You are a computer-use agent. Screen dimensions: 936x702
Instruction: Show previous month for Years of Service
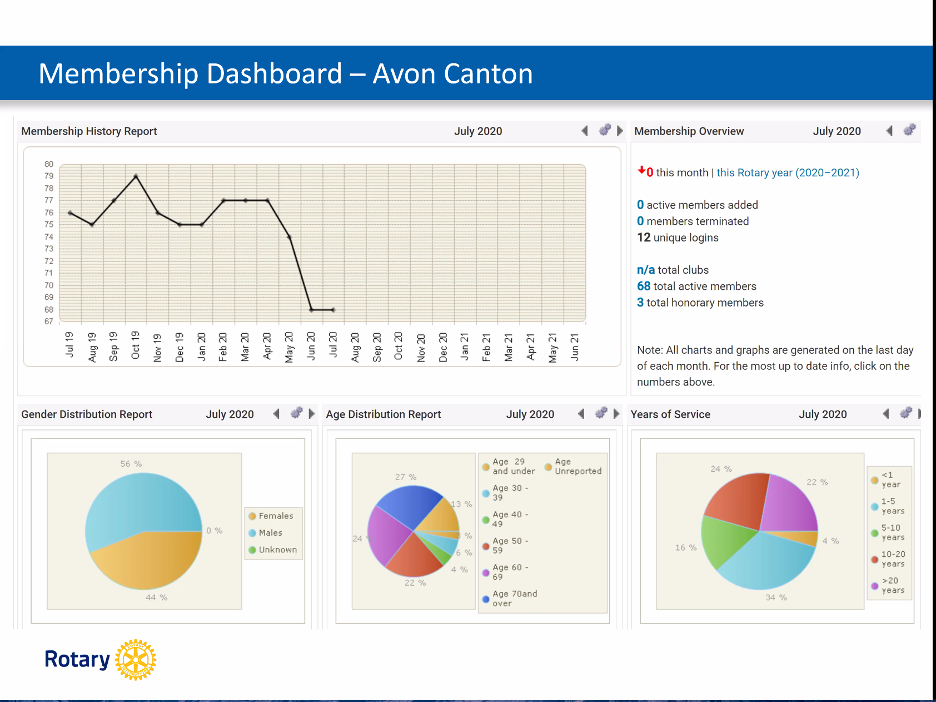coord(887,414)
